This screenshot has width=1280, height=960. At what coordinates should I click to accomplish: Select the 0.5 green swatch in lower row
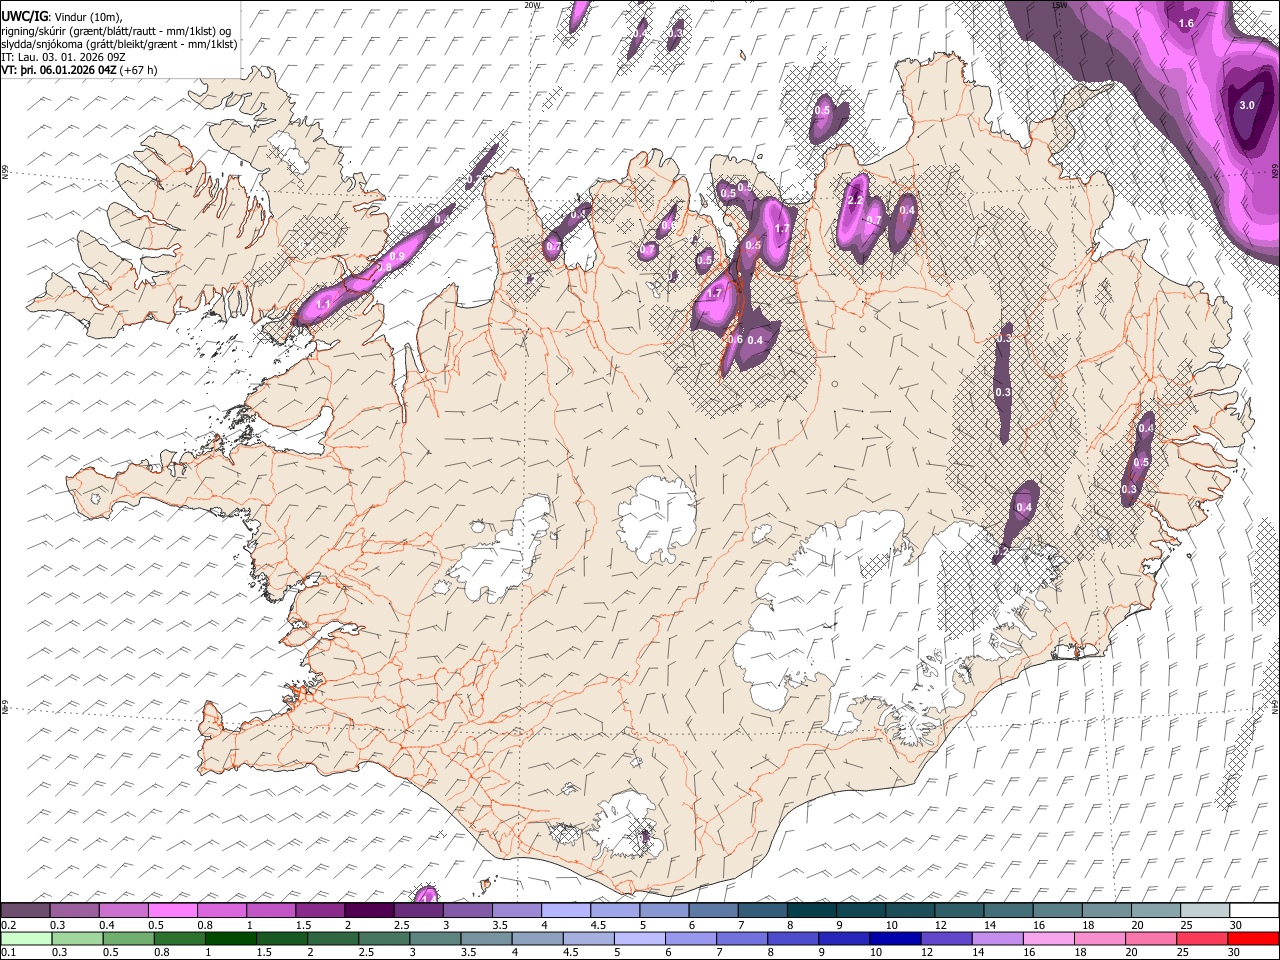[x=128, y=939]
